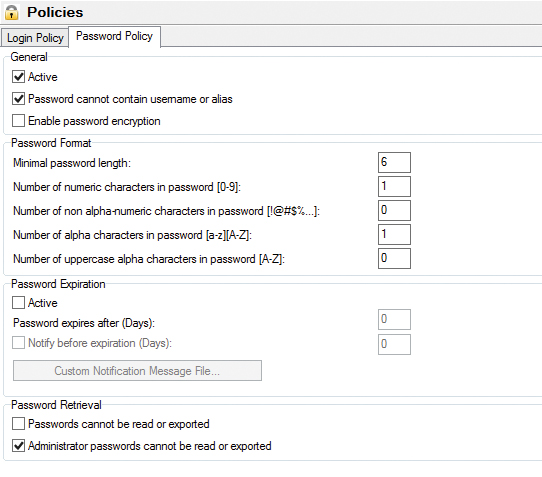
Task: Click the Notify before expiration days field
Action: pos(394,344)
